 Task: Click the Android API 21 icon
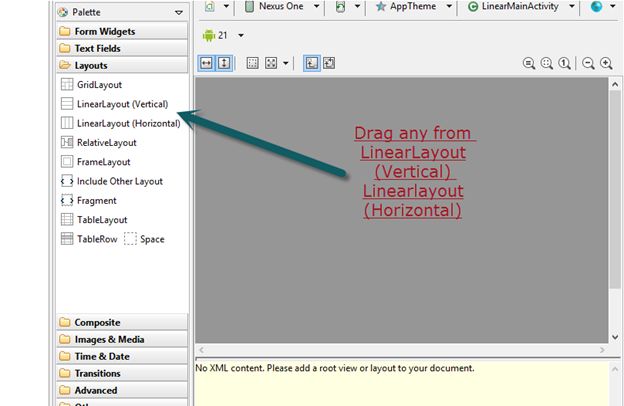(x=209, y=35)
